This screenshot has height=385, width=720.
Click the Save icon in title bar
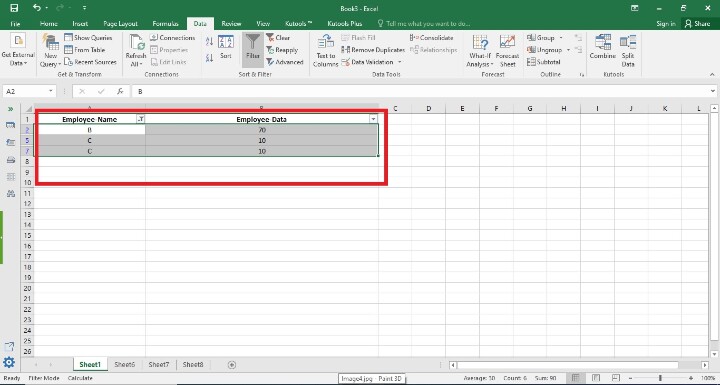pos(14,8)
